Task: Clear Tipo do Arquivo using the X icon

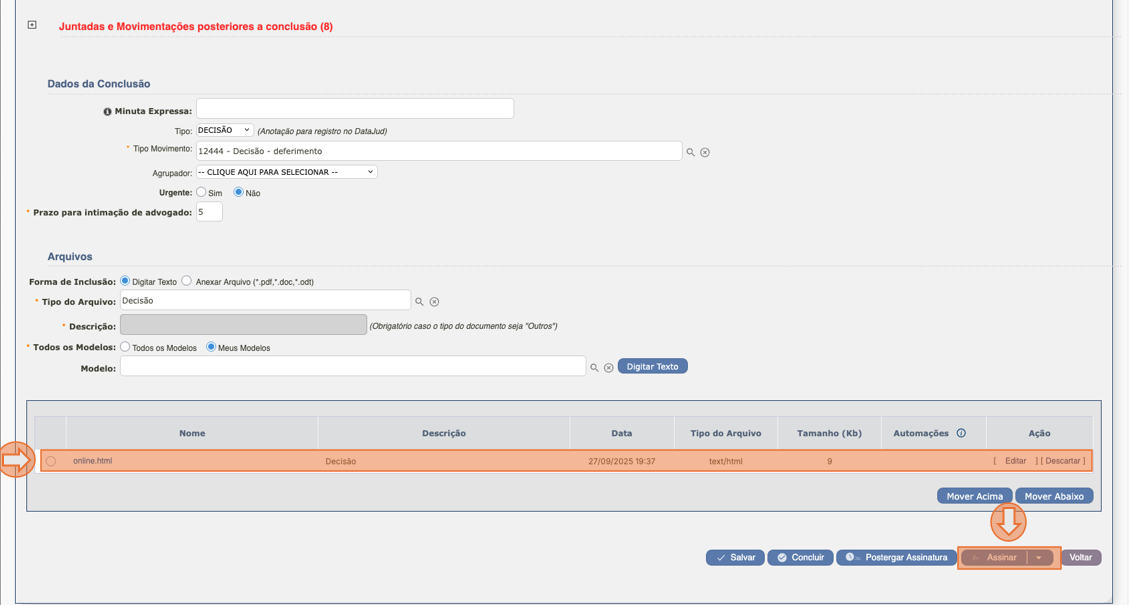Action: tap(434, 301)
